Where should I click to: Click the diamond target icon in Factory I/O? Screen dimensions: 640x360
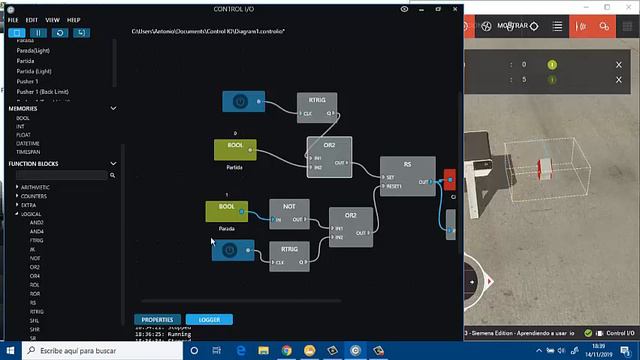pyautogui.click(x=534, y=26)
